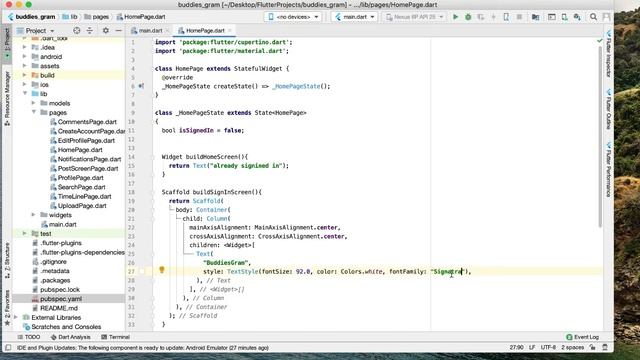640x360 pixels.
Task: Expand the widgets folder
Action: point(33,215)
